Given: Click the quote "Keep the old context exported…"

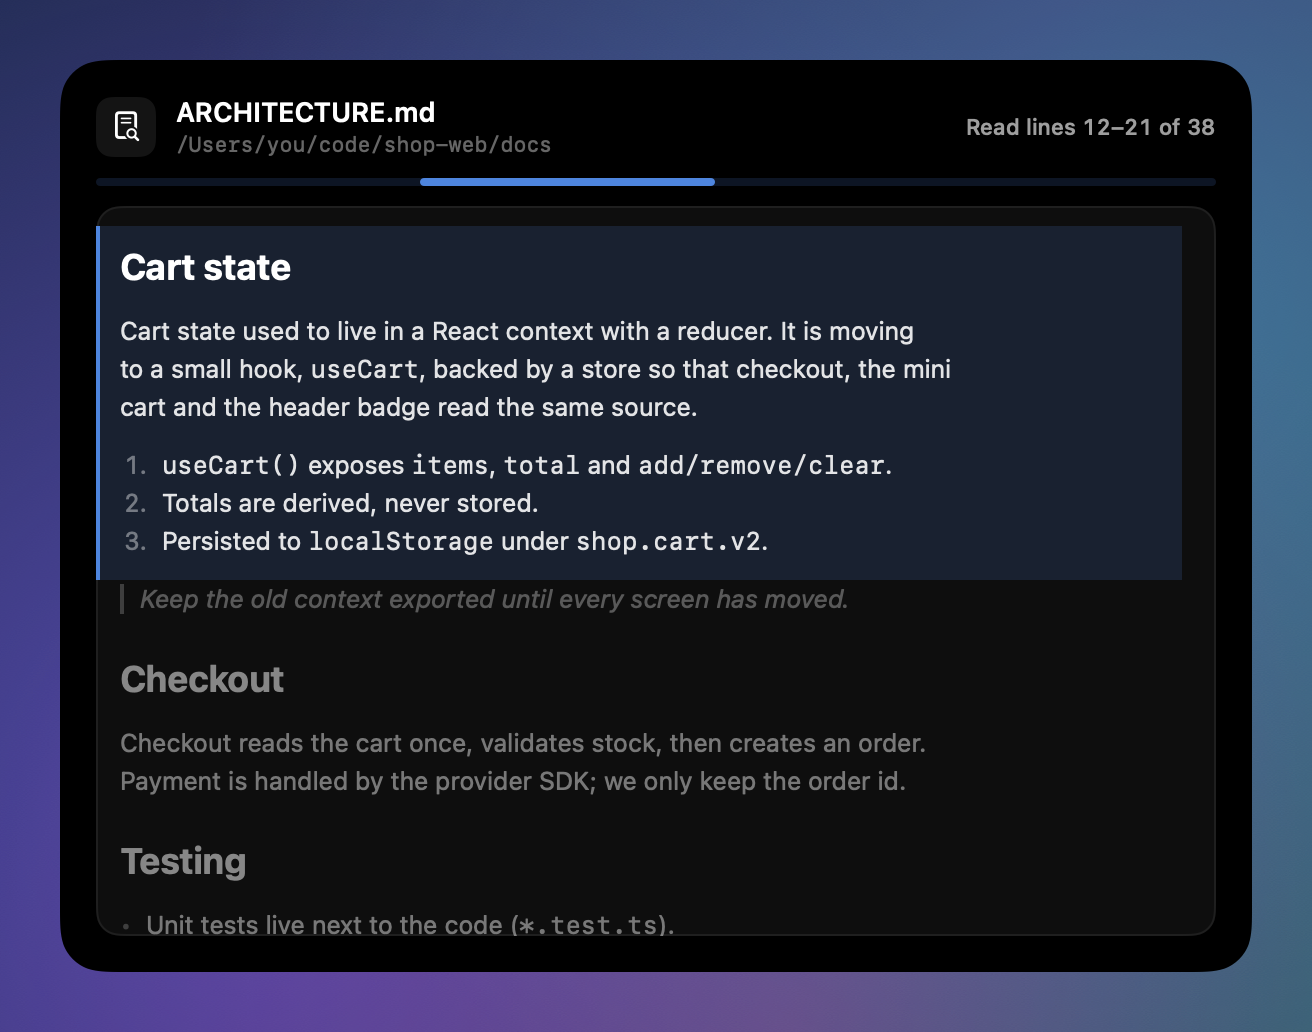Looking at the screenshot, I should 494,599.
